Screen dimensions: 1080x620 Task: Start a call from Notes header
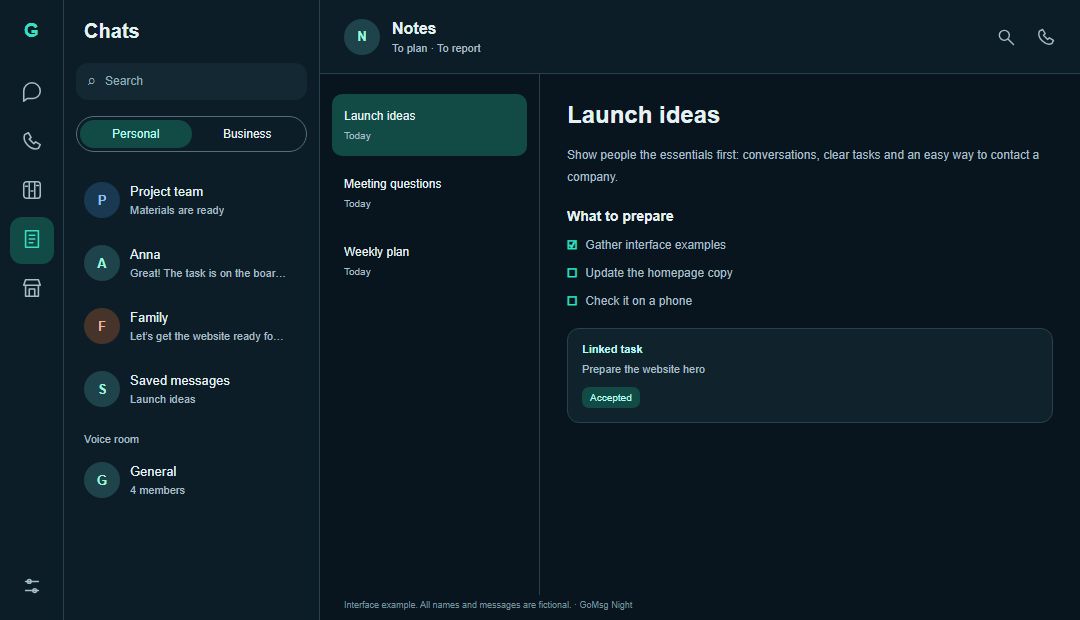(x=1046, y=37)
